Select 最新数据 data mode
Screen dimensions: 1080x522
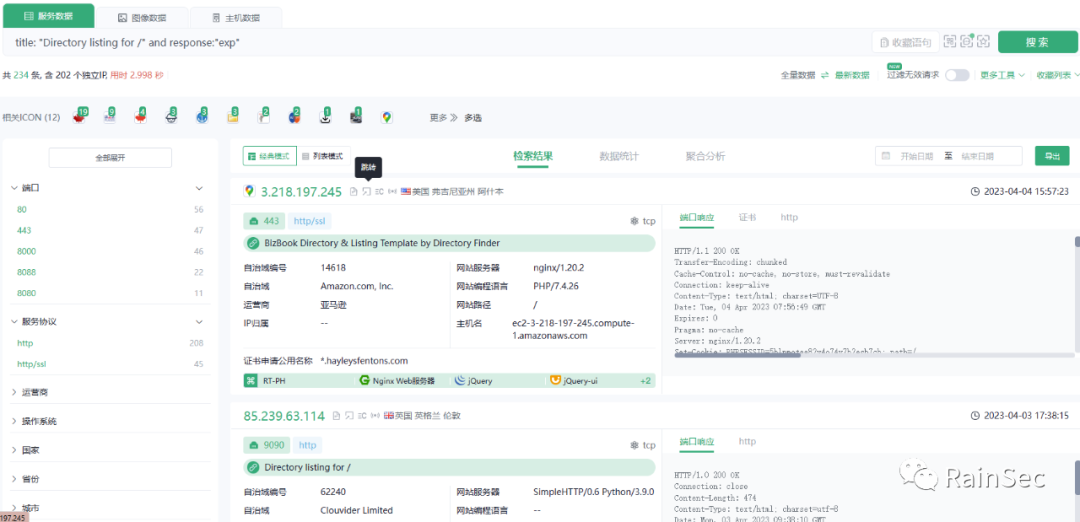852,75
